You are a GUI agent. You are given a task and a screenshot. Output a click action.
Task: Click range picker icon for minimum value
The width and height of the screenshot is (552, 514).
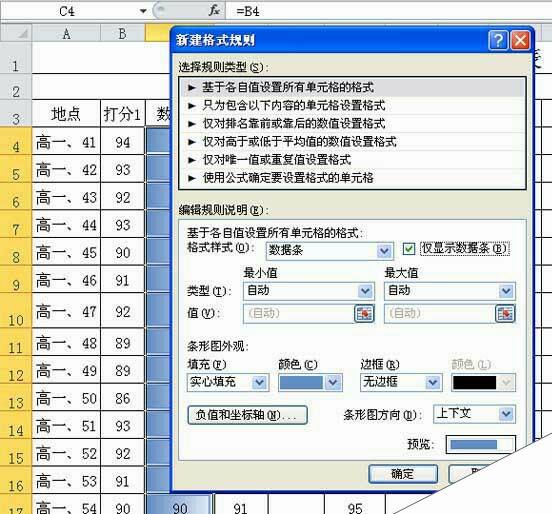coord(364,313)
